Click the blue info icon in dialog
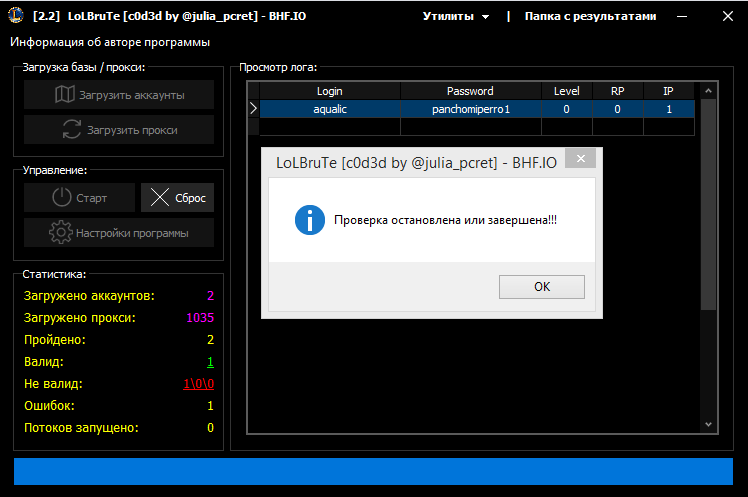This screenshot has height=497, width=748. [310, 220]
